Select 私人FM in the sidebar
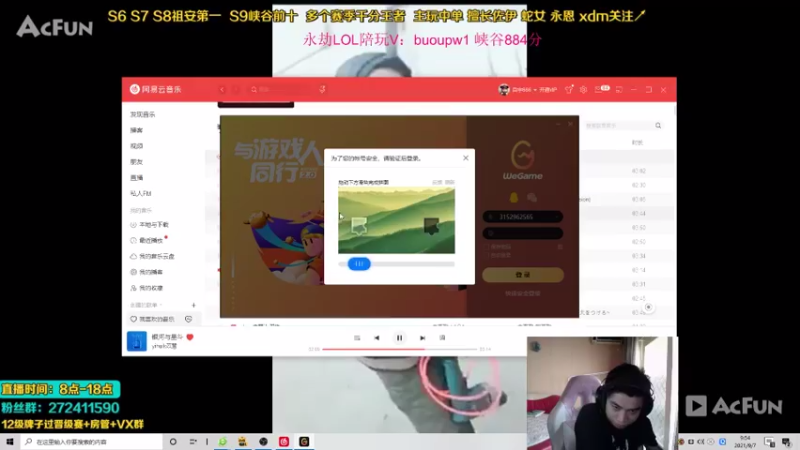The height and width of the screenshot is (450, 800). point(141,193)
